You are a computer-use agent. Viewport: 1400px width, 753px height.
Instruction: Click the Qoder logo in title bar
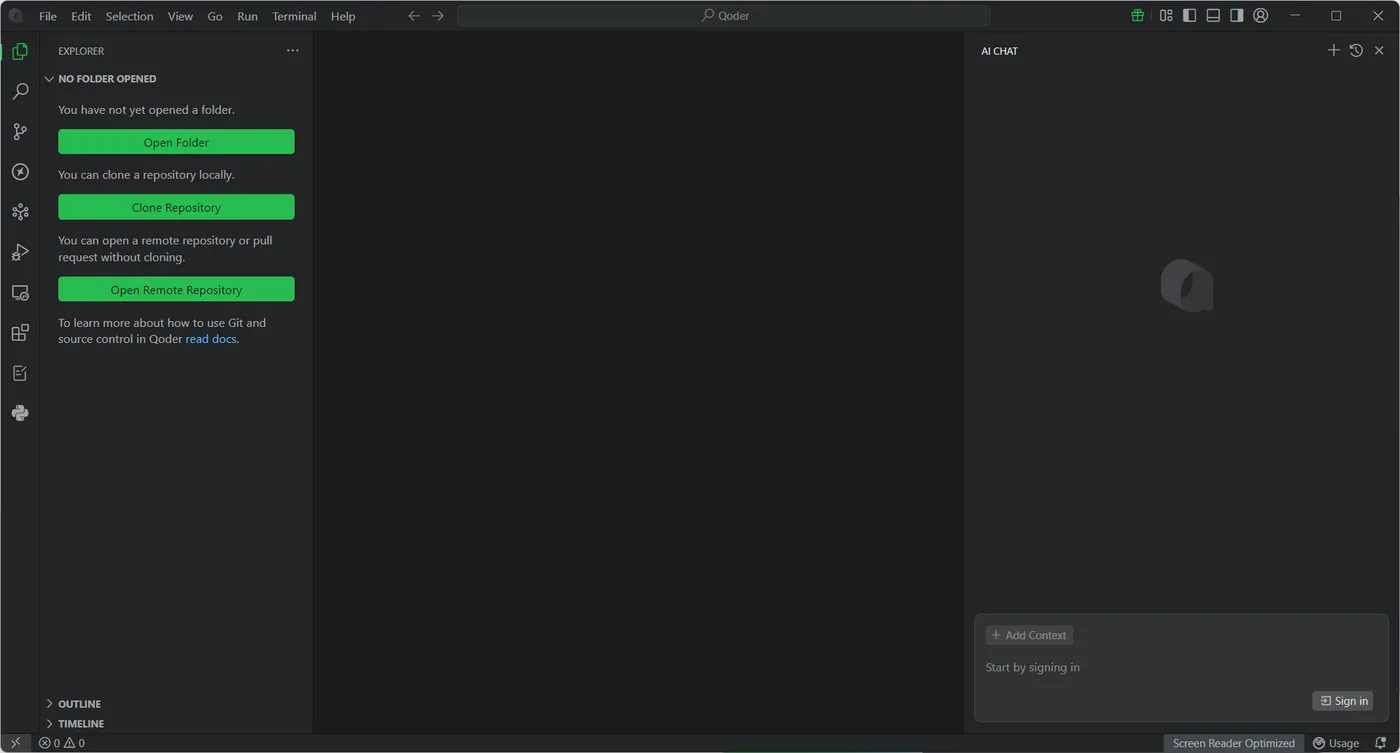tap(16, 16)
